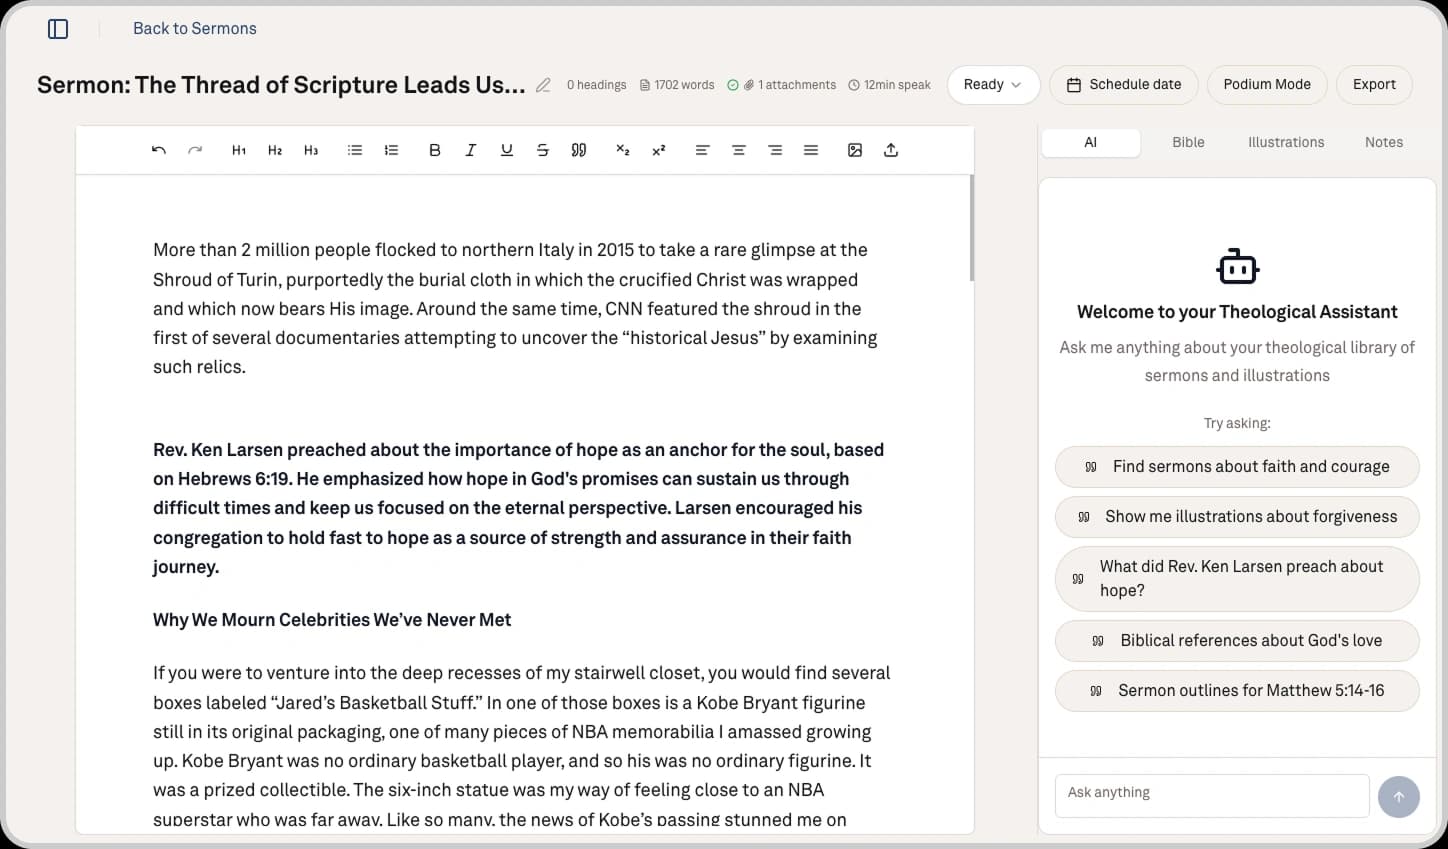Viewport: 1448px width, 849px height.
Task: Toggle bold formatting
Action: click(435, 150)
